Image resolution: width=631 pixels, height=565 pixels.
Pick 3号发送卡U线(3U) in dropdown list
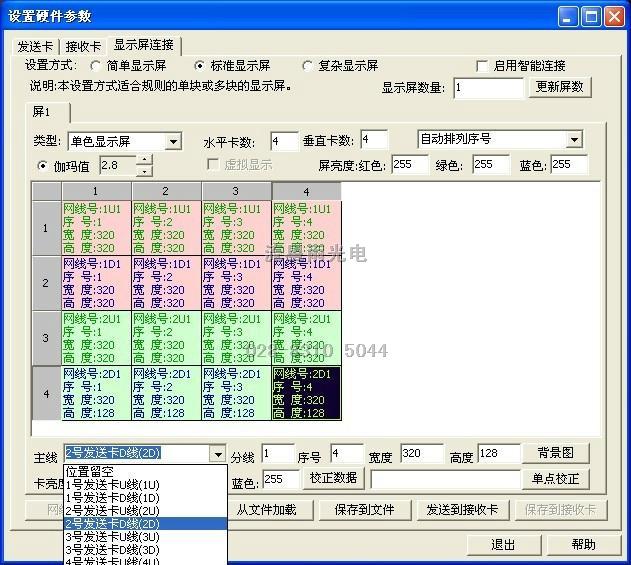click(x=112, y=536)
